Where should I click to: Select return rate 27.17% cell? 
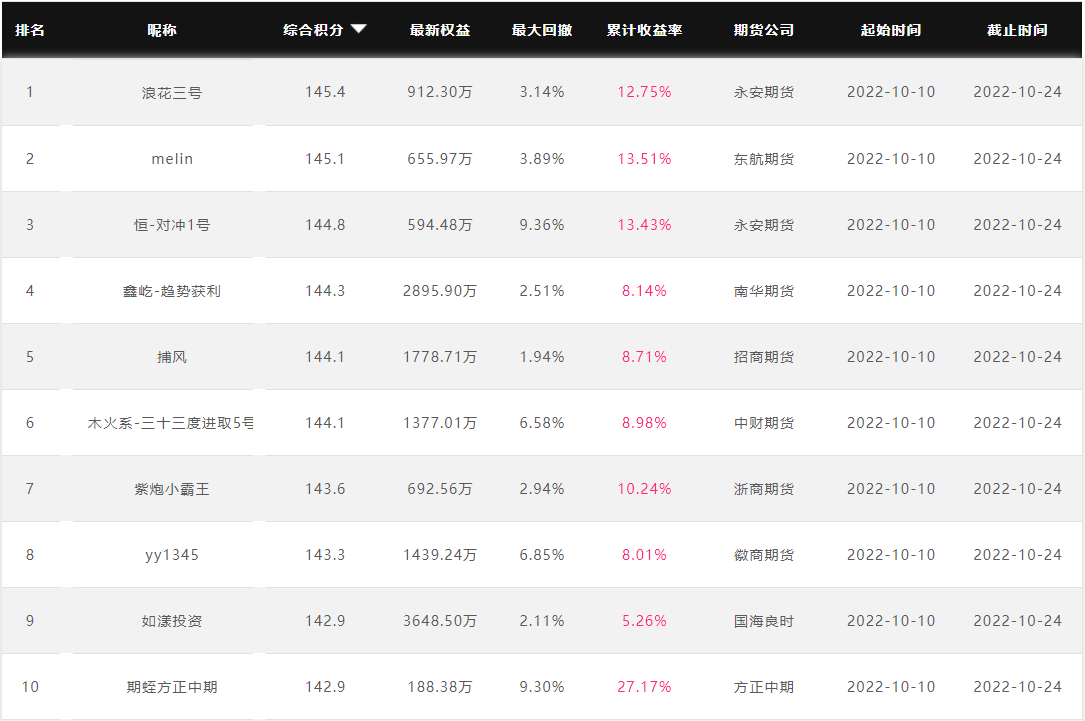(x=644, y=687)
